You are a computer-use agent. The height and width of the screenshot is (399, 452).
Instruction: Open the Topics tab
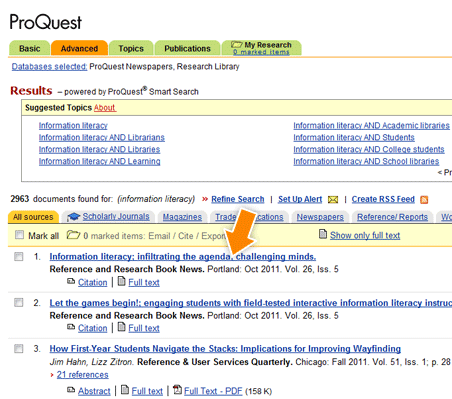point(131,48)
